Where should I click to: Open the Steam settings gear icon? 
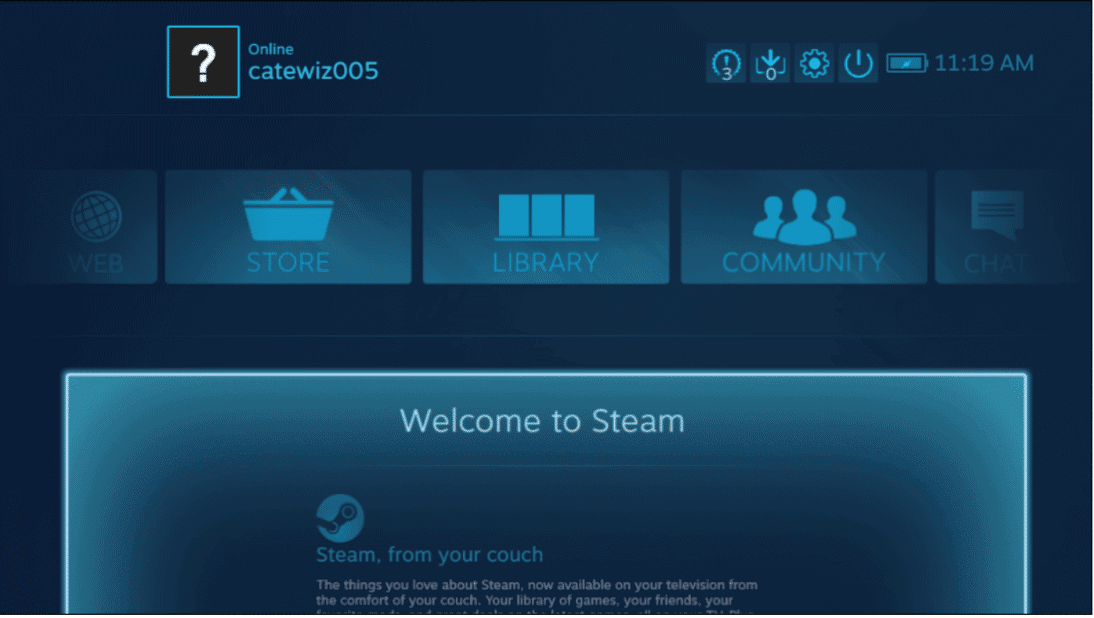[x=813, y=63]
